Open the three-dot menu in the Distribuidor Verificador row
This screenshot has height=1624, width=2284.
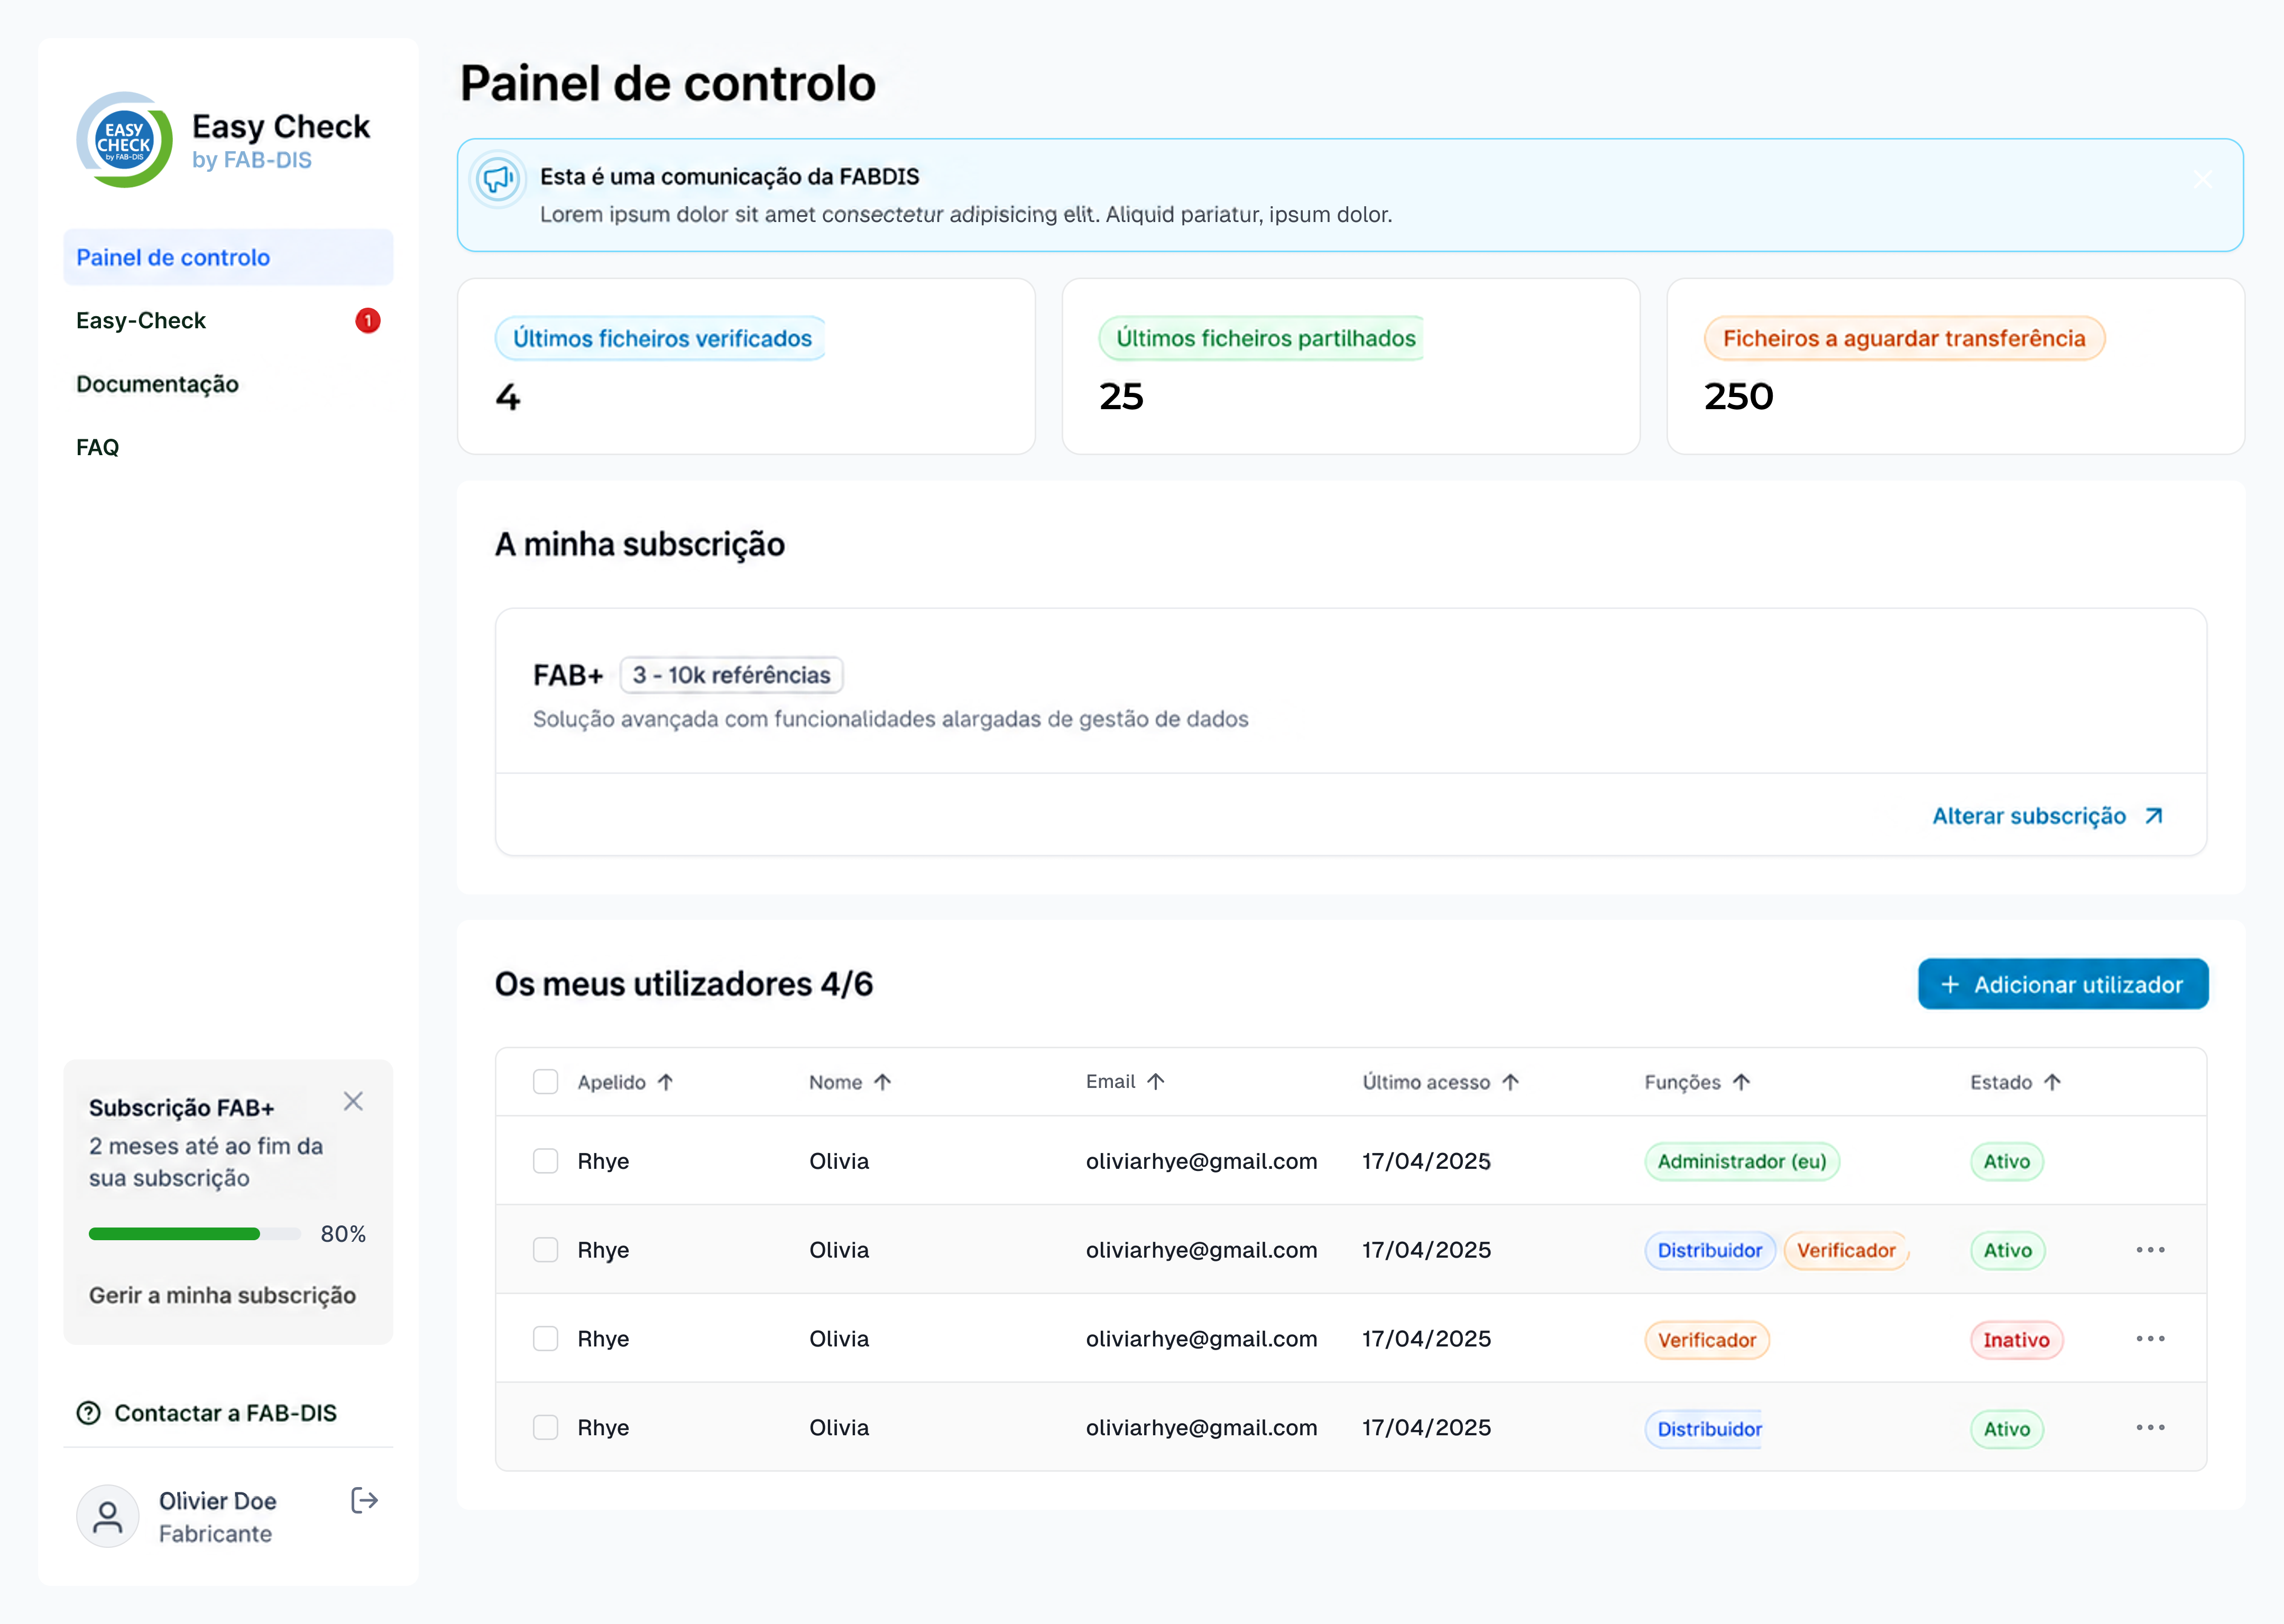2150,1250
